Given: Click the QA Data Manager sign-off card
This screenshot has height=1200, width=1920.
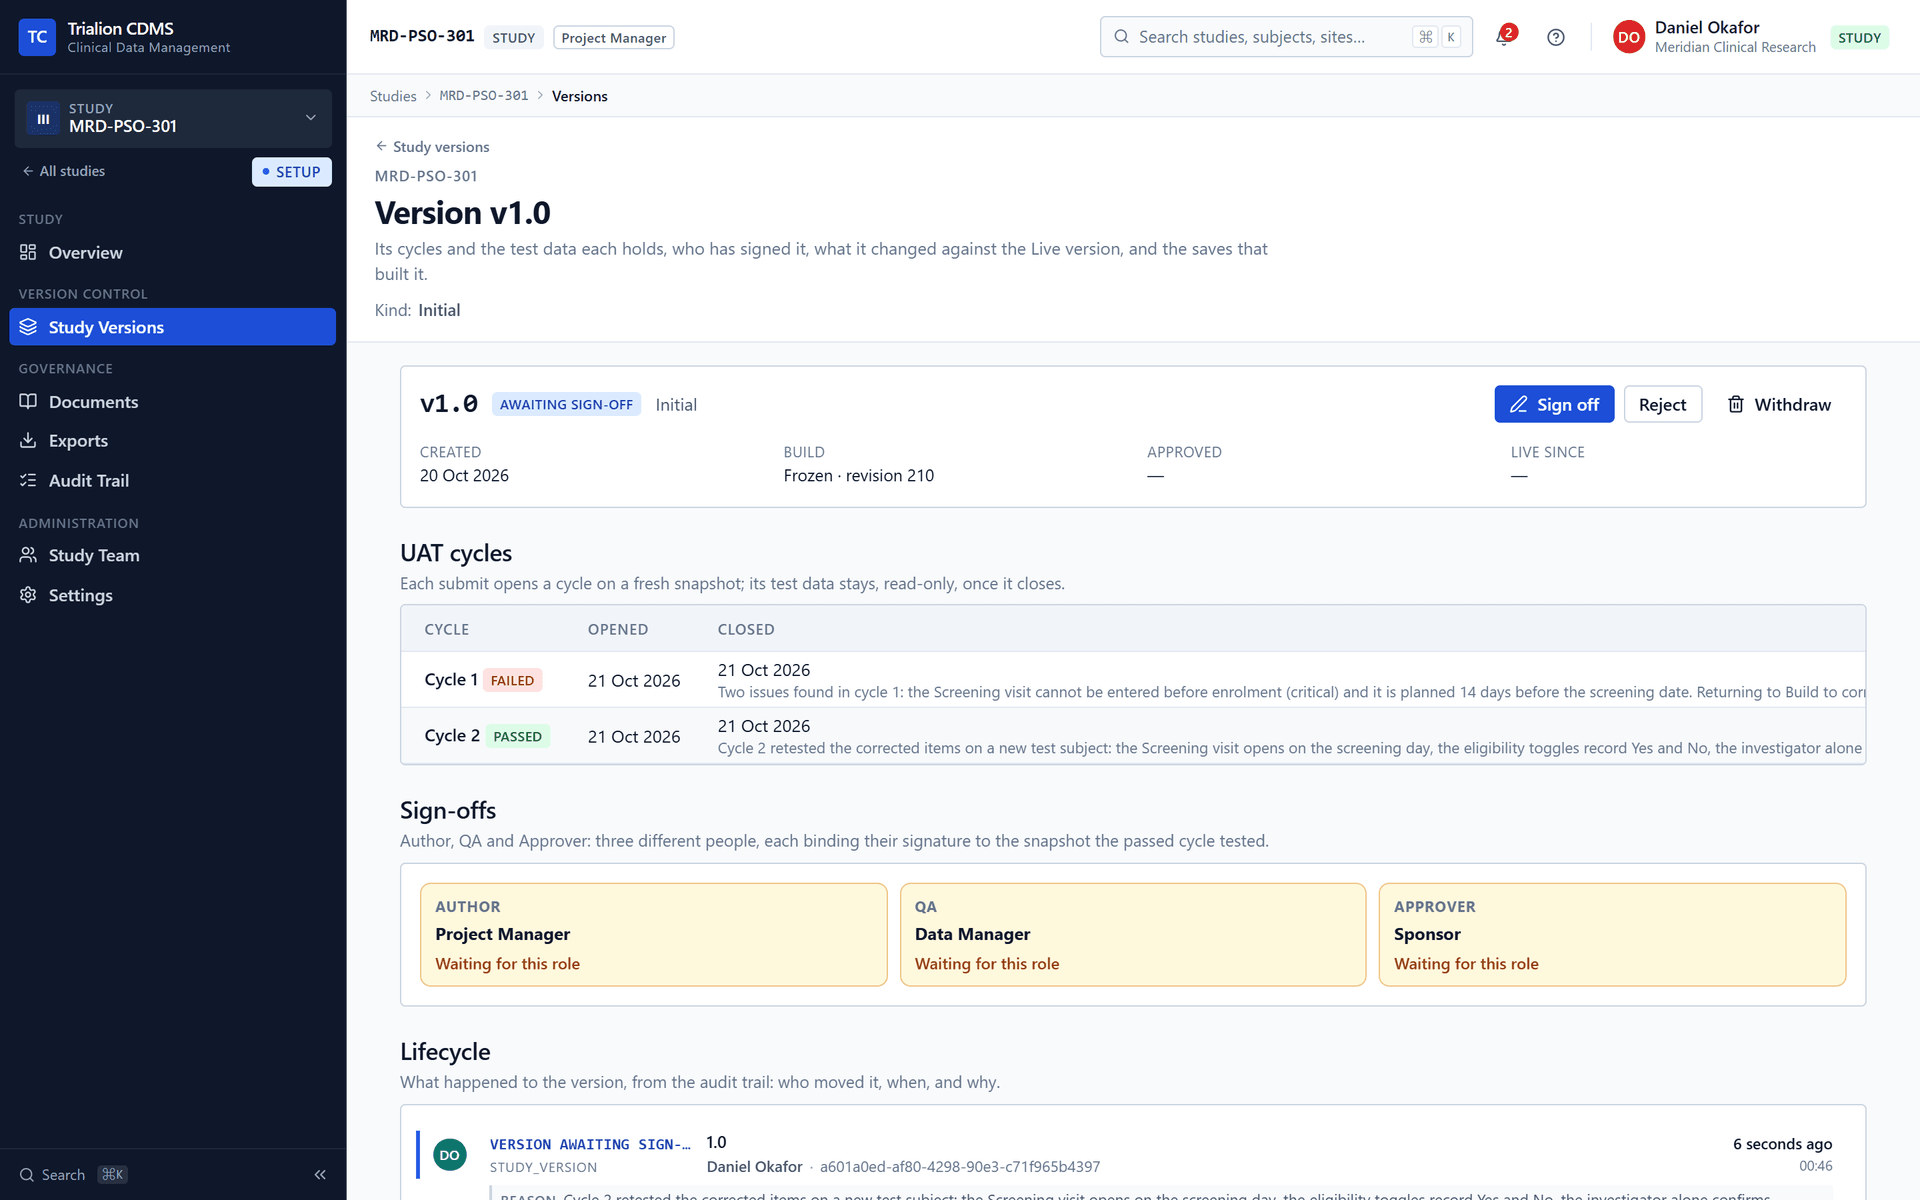Looking at the screenshot, I should tap(1133, 934).
